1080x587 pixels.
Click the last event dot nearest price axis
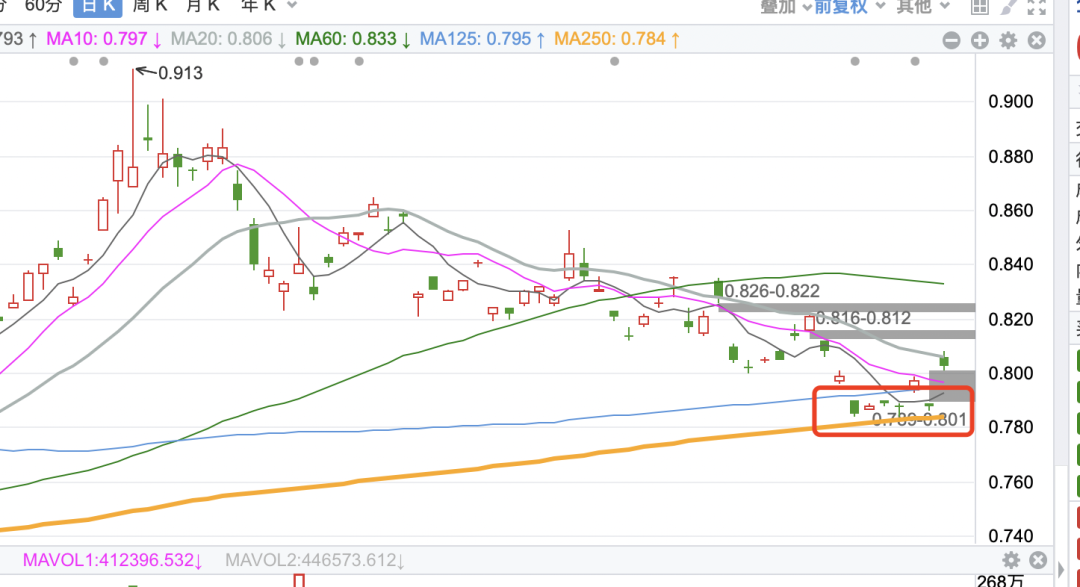(x=915, y=61)
